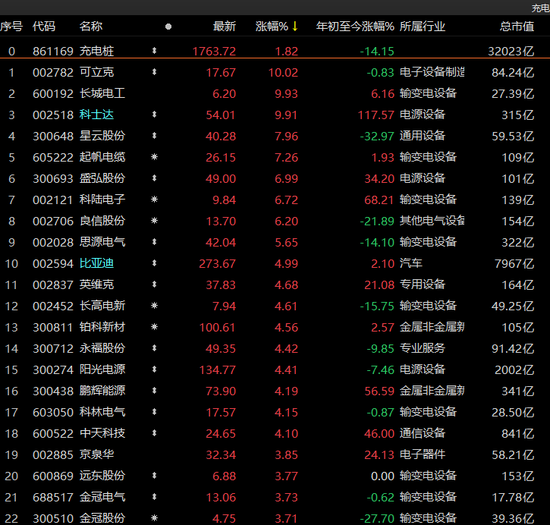Click year-to-date value 0.00 of 远东股份

(x=383, y=476)
